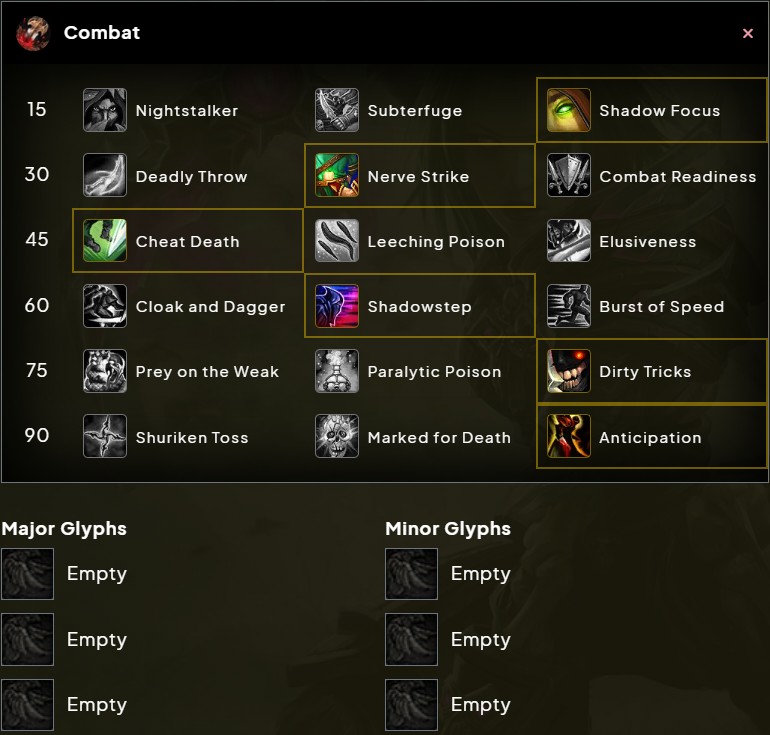The width and height of the screenshot is (770, 735).
Task: Close the Combat talents panel
Action: (748, 33)
